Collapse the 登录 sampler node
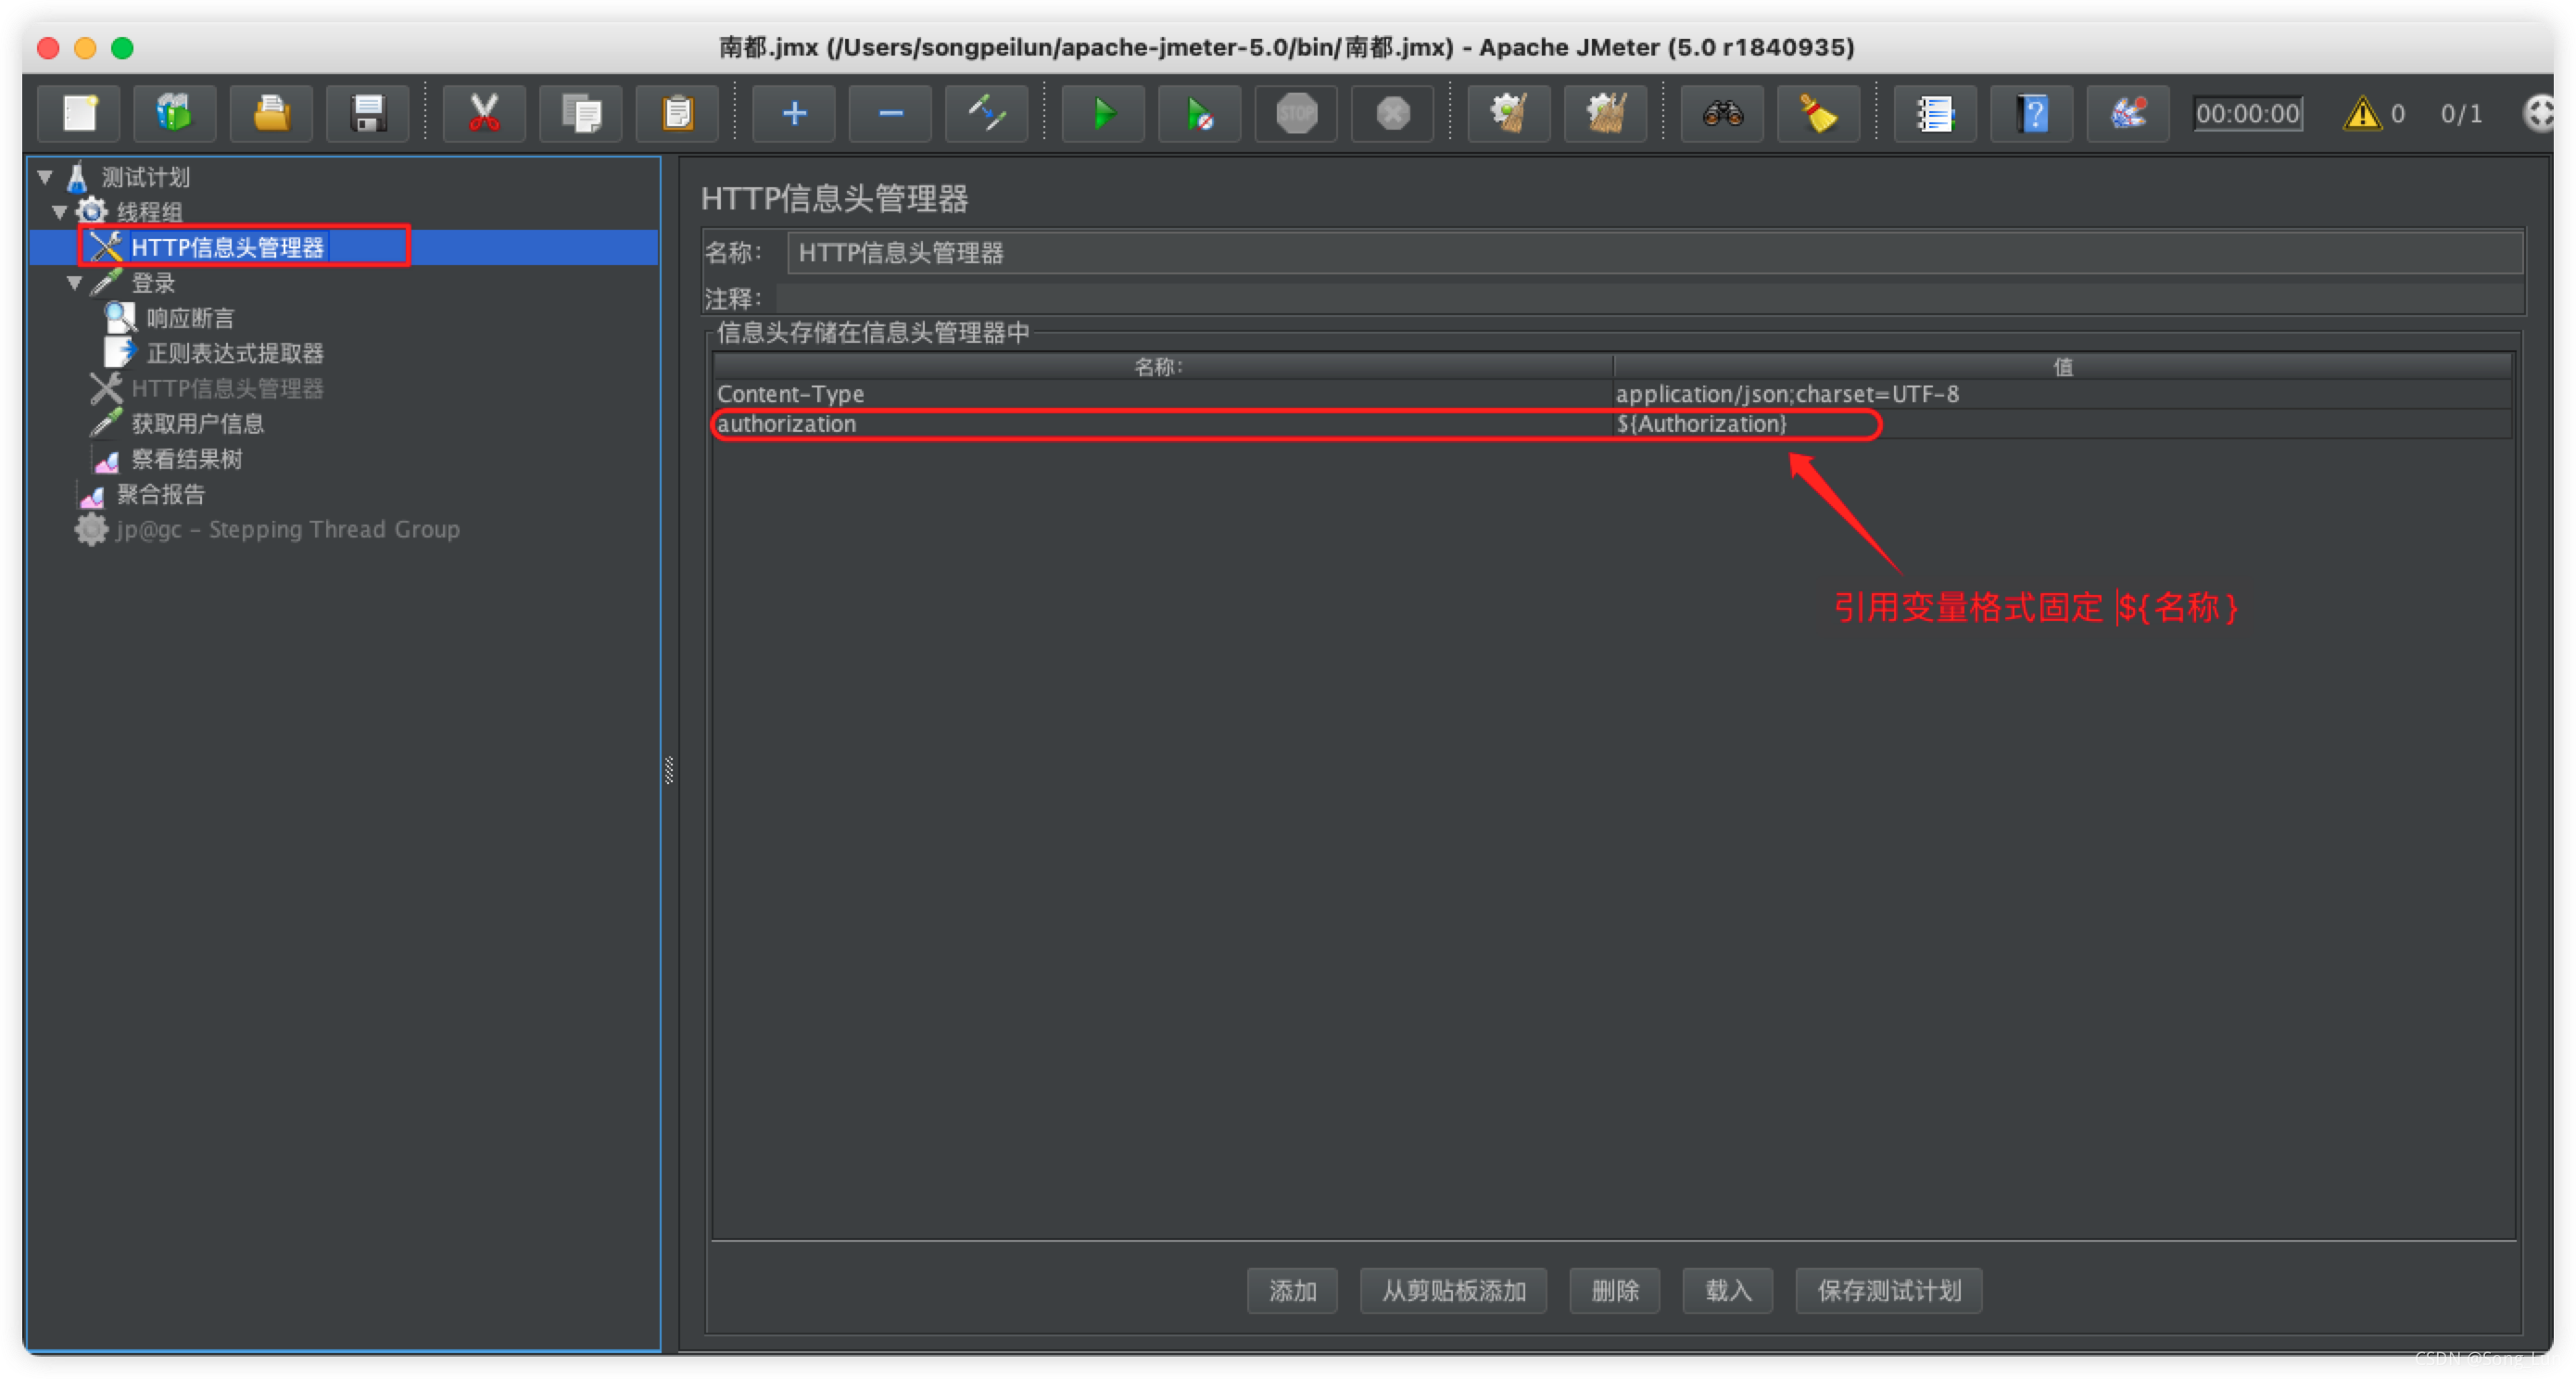The image size is (2576, 1379). (74, 282)
